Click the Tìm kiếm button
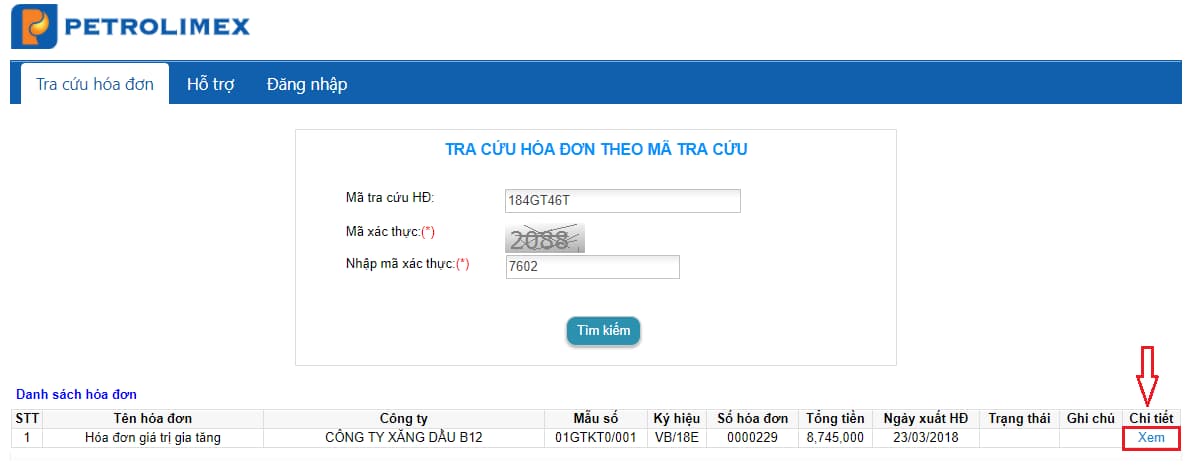 coord(603,331)
